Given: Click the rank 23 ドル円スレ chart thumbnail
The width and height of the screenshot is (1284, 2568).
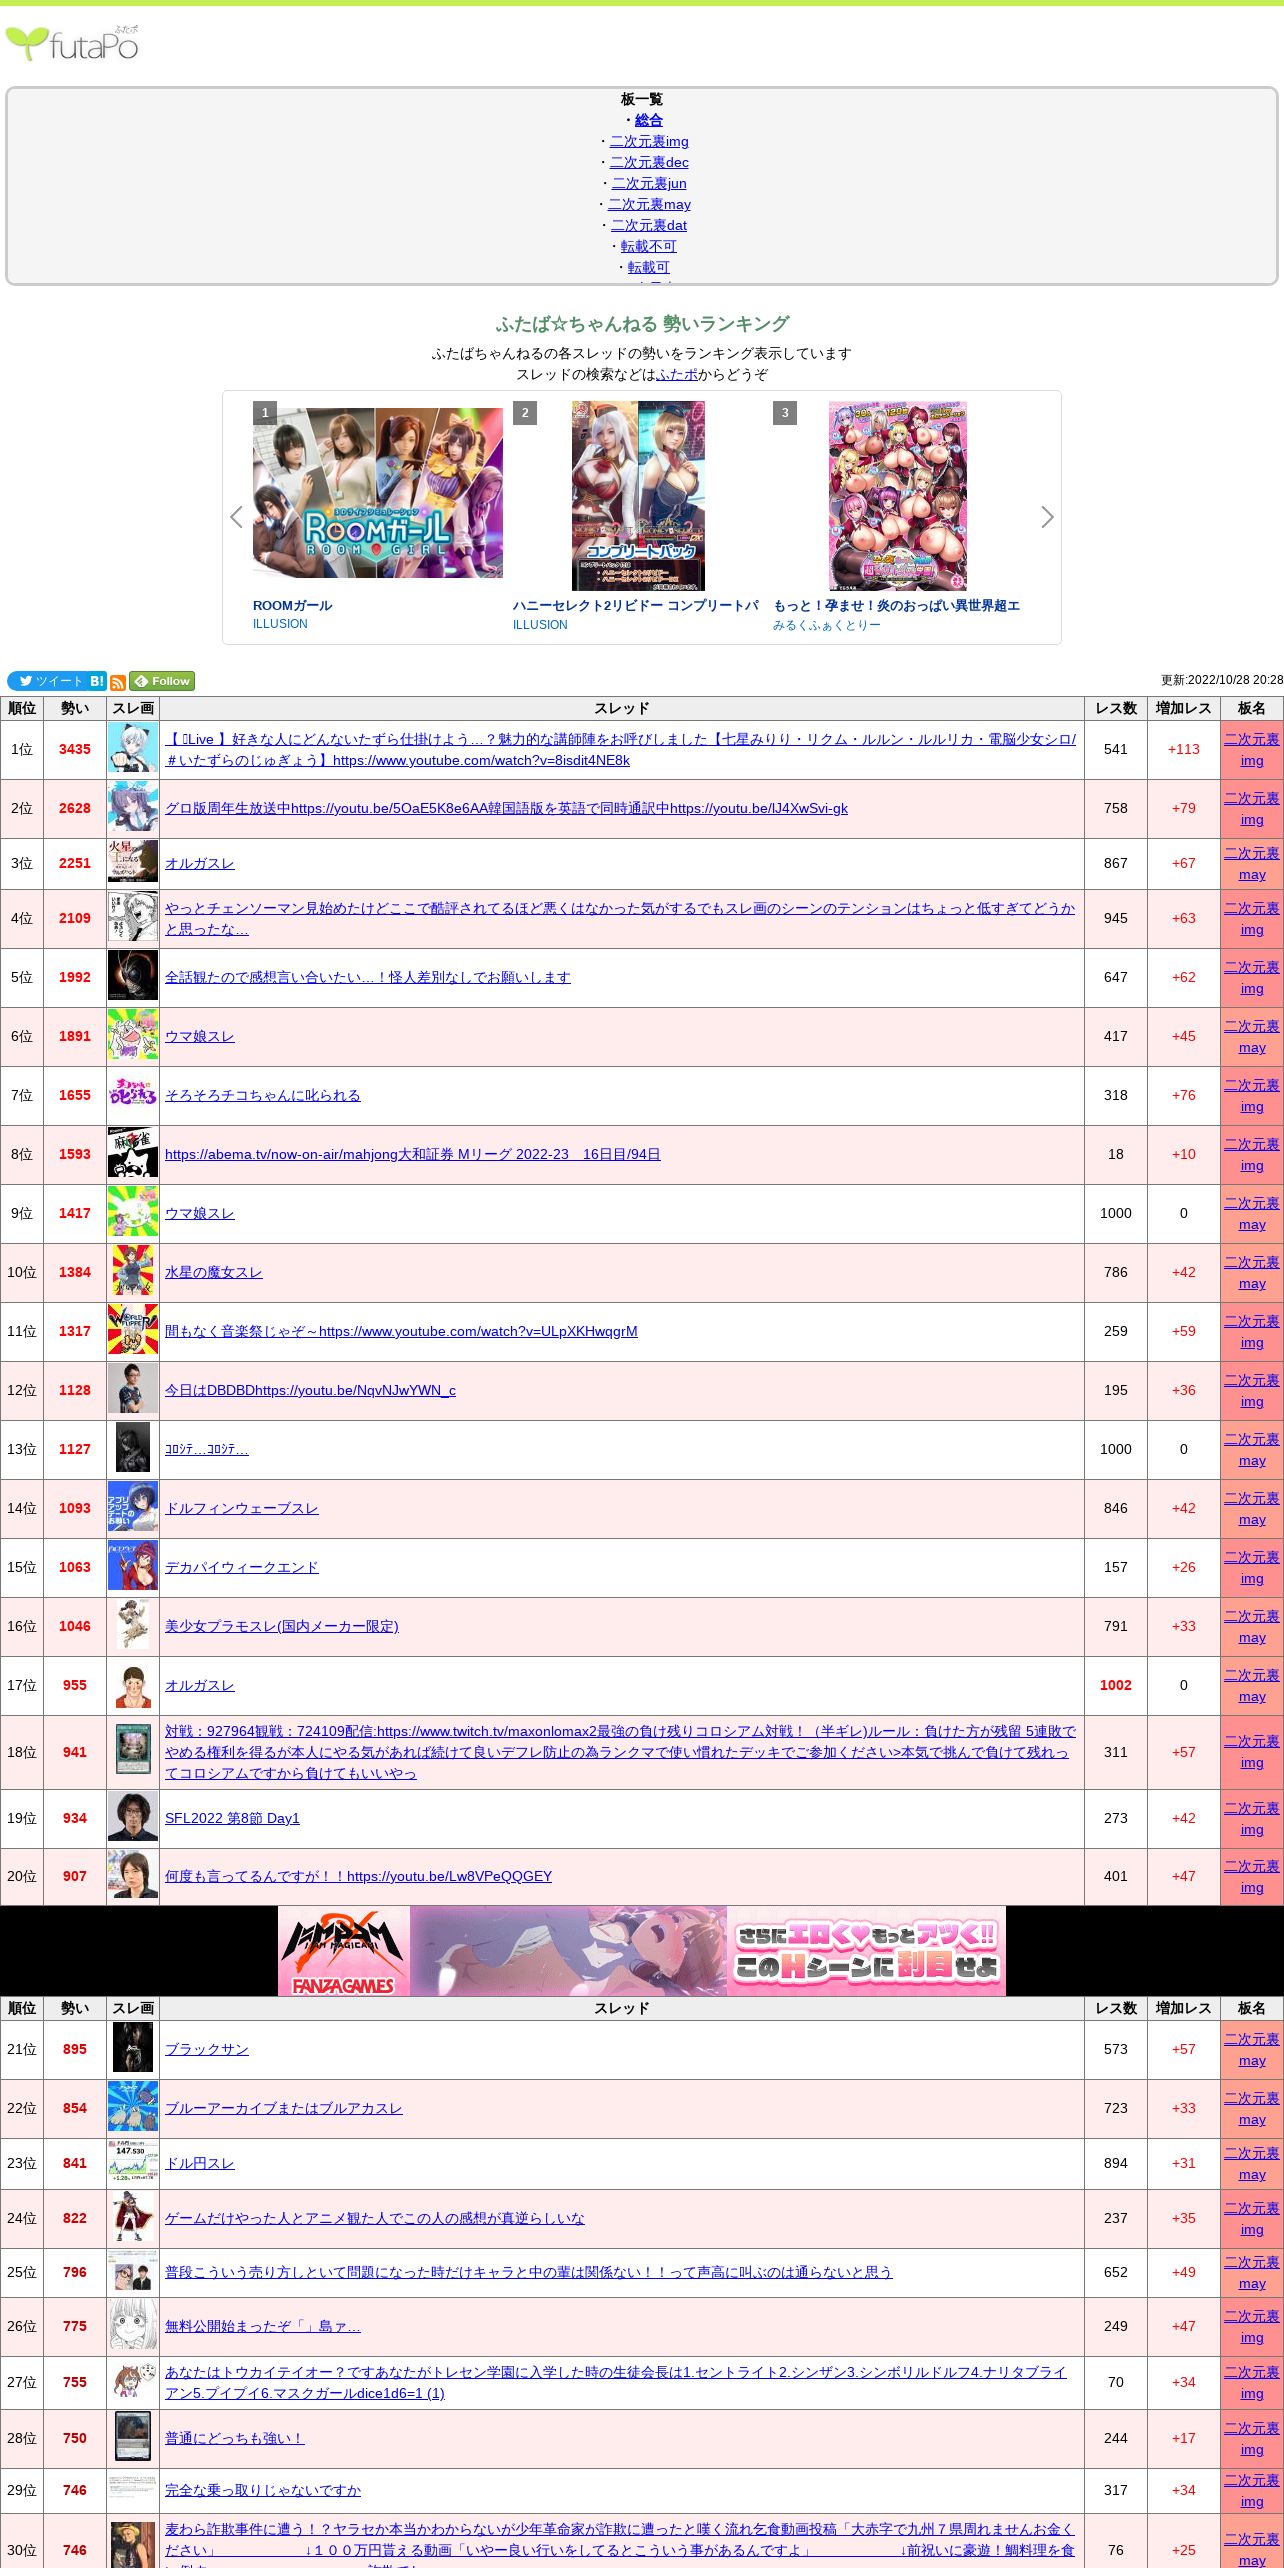Looking at the screenshot, I should coord(133,2163).
